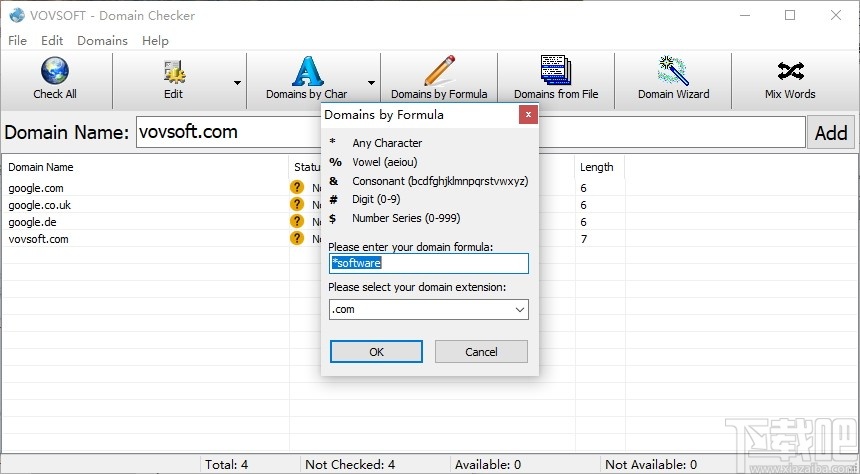Select the google.de row
The height and width of the screenshot is (474, 860).
point(429,222)
